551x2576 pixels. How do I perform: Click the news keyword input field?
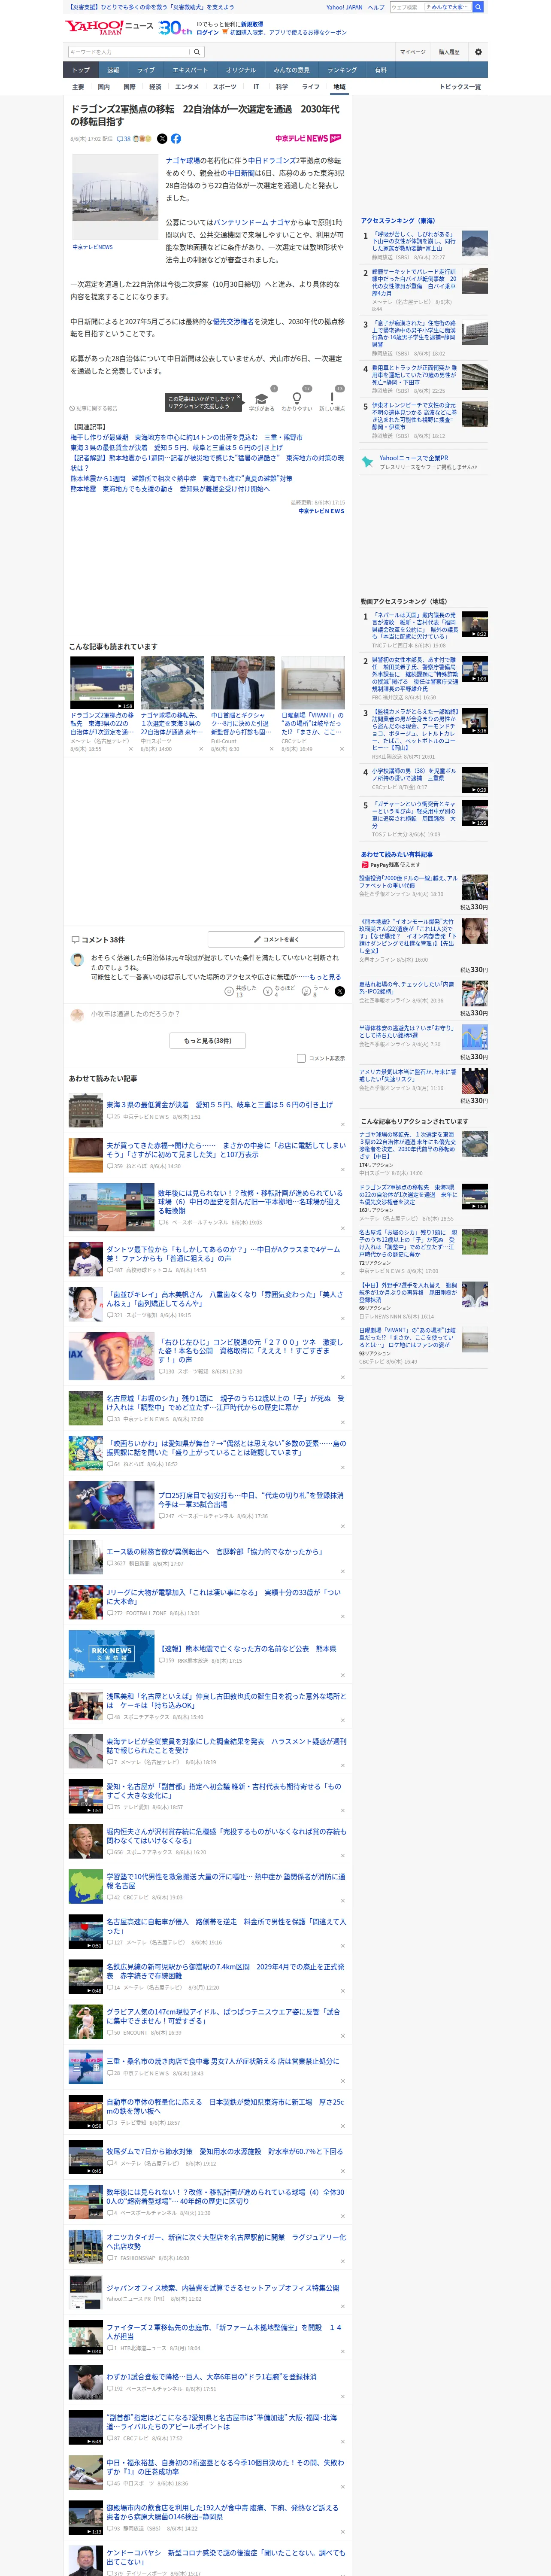click(129, 52)
